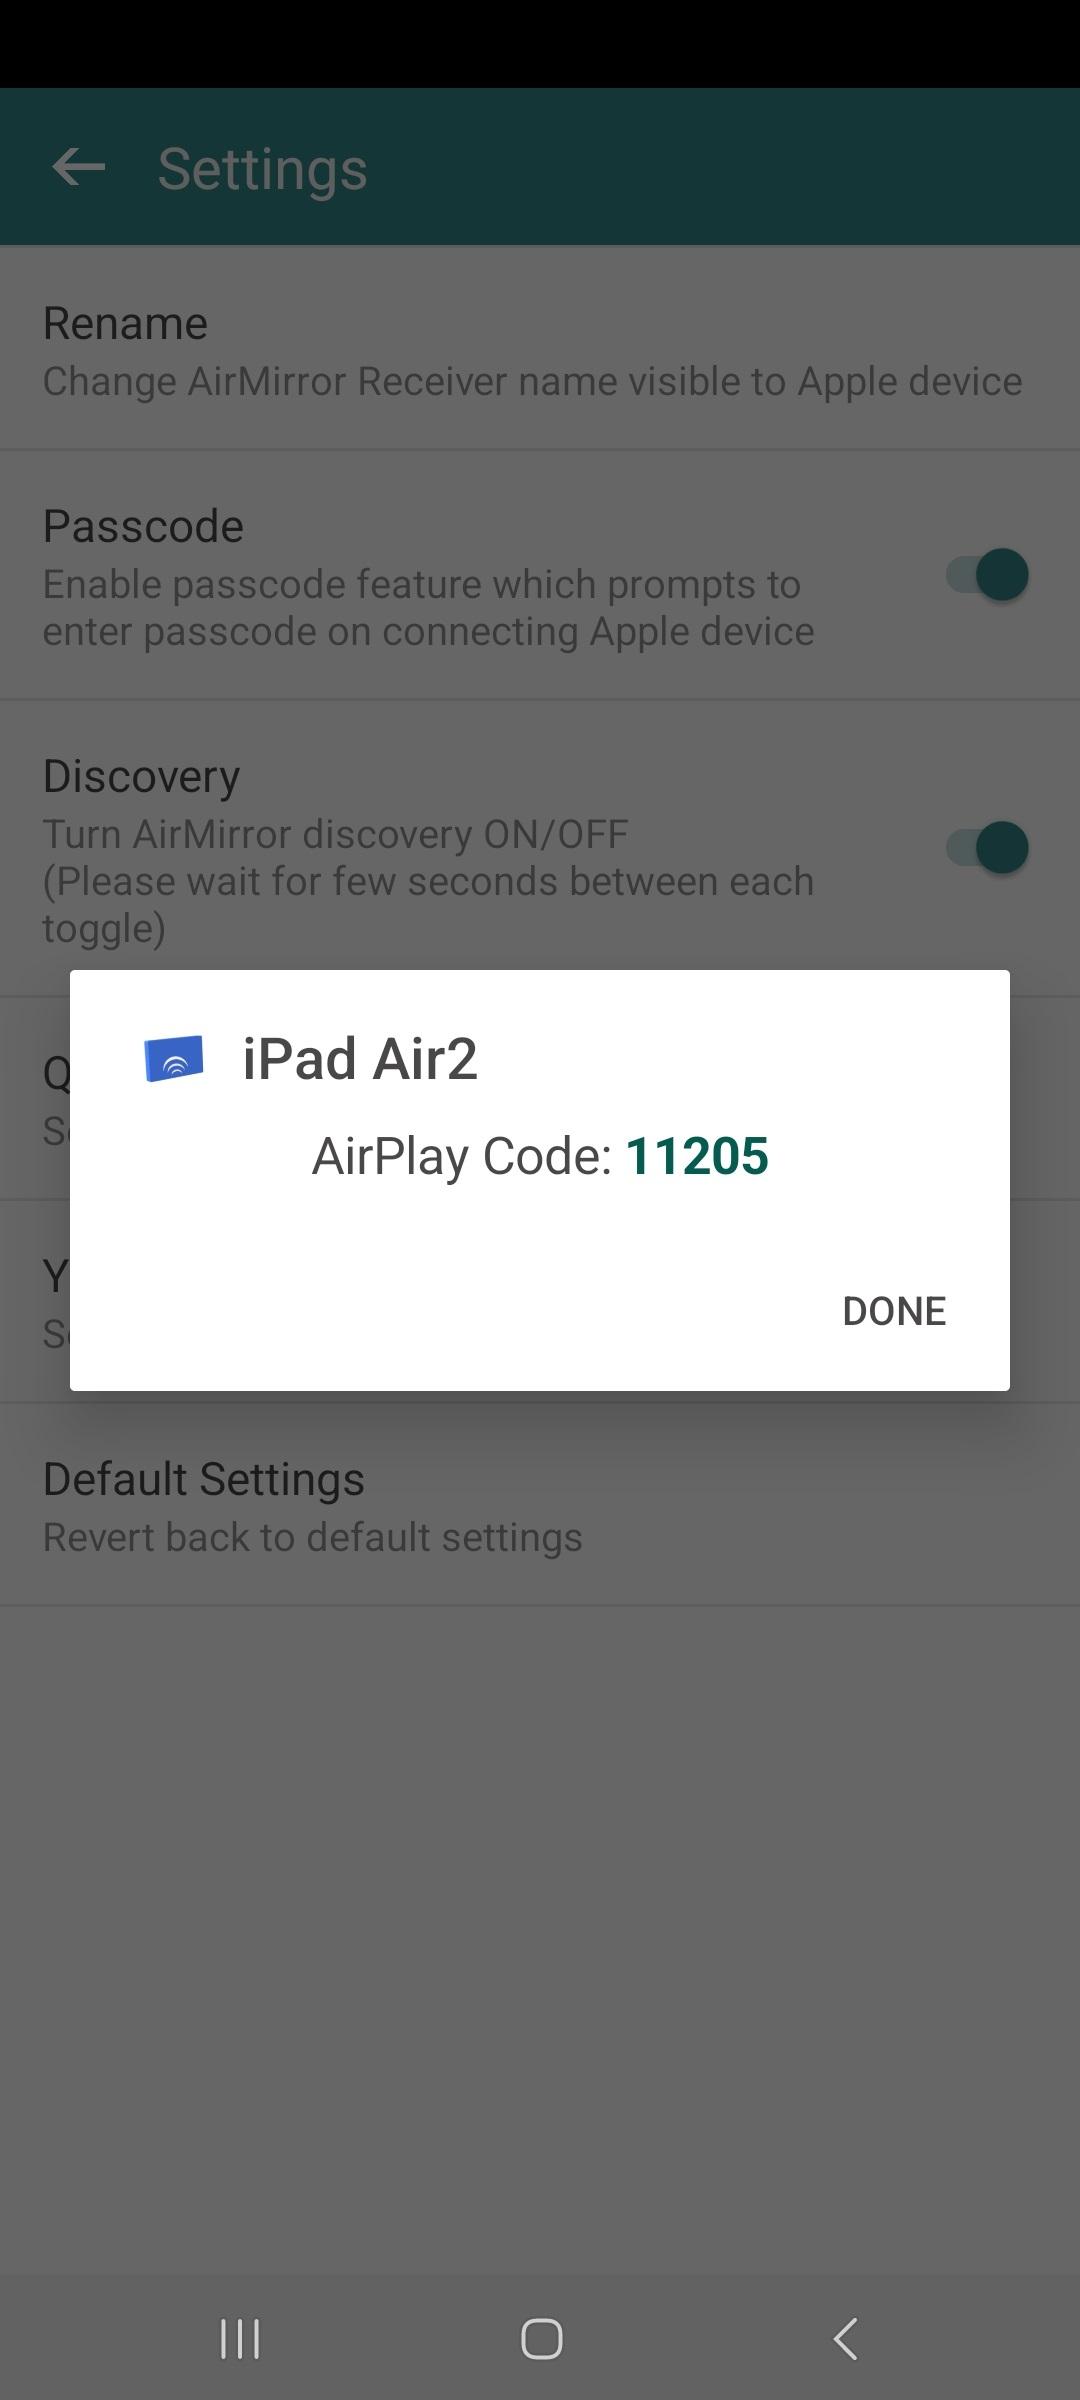Tap the Android back navigation chevron
The image size is (1080, 2400).
846,2339
